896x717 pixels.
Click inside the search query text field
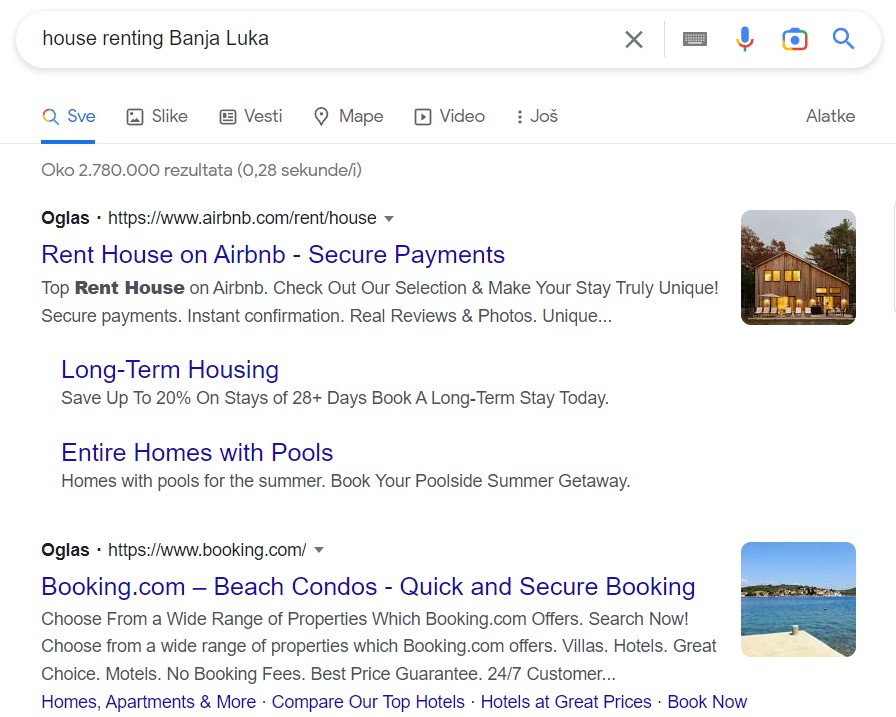pos(320,40)
